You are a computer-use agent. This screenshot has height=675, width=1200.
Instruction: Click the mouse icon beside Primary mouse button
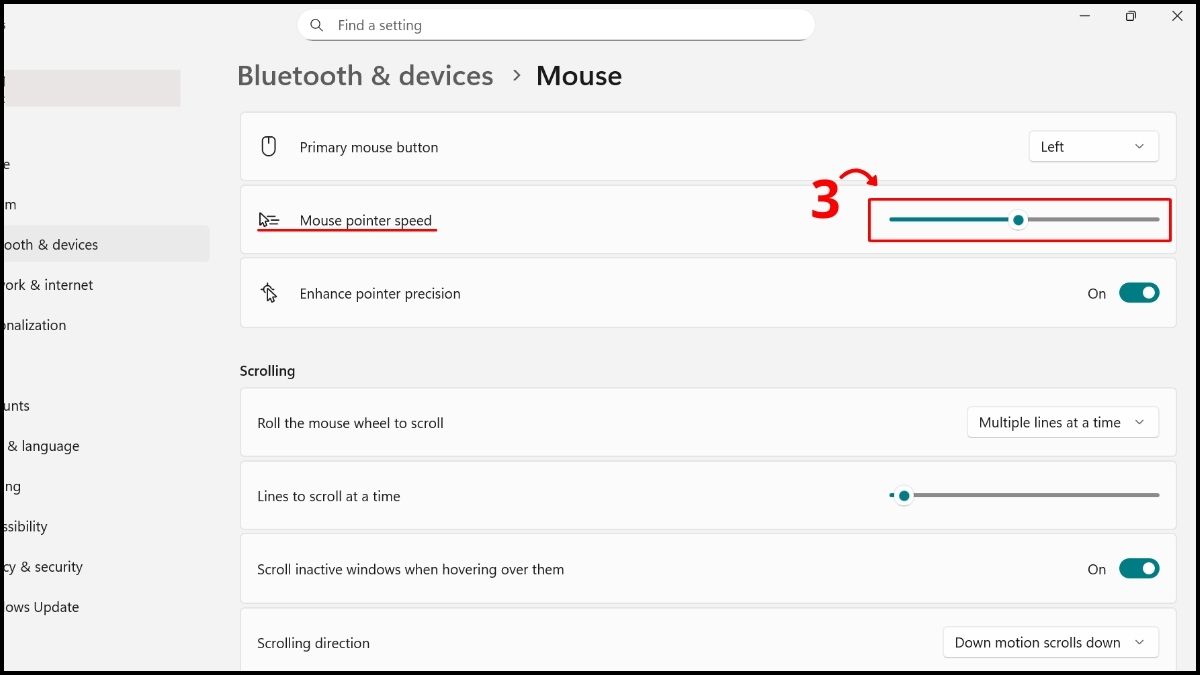(268, 147)
